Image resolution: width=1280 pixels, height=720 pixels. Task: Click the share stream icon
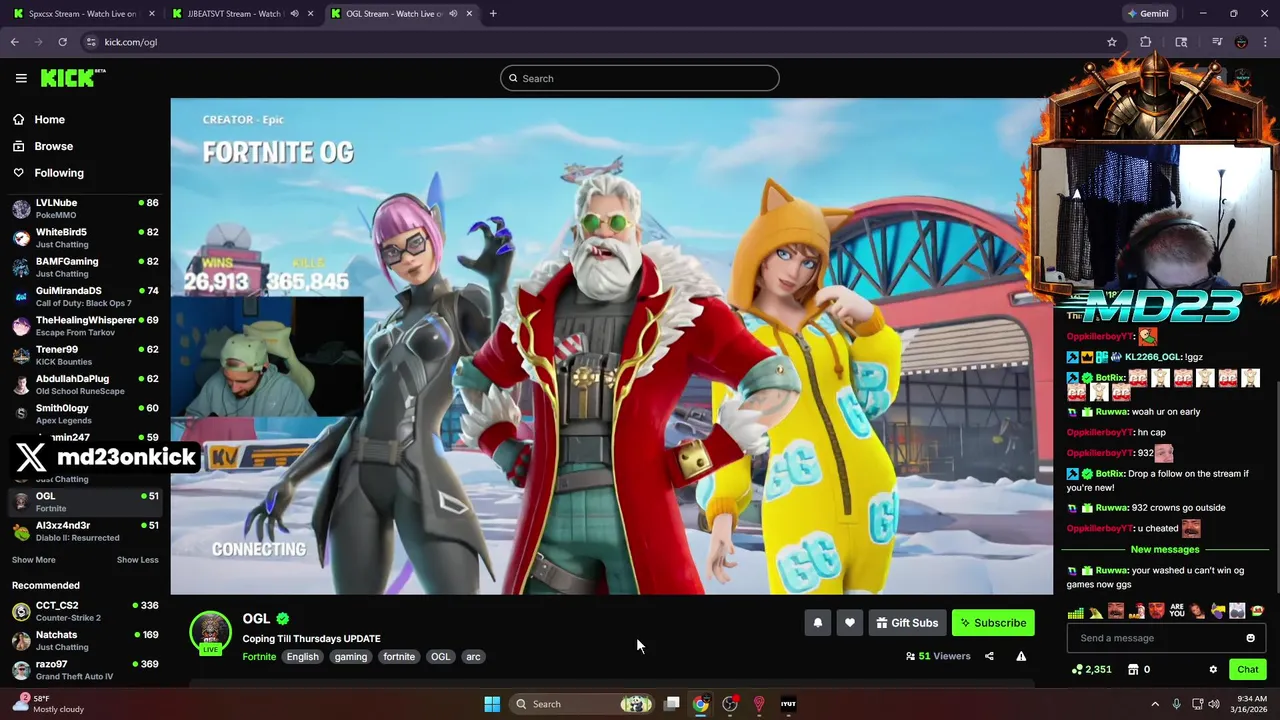pyautogui.click(x=989, y=656)
